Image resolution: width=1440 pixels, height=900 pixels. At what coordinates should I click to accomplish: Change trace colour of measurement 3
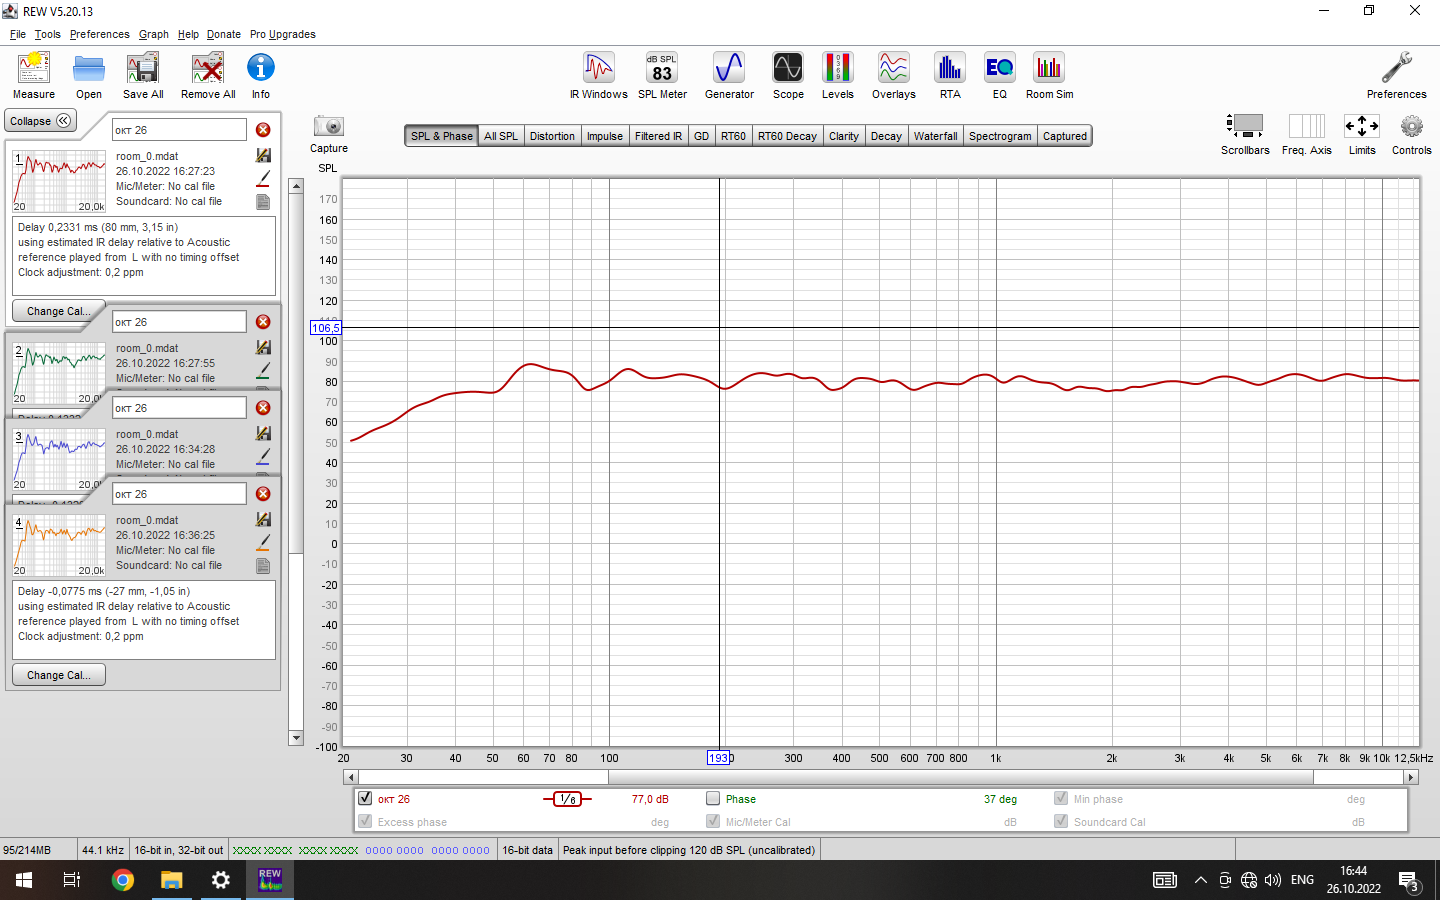[263, 457]
